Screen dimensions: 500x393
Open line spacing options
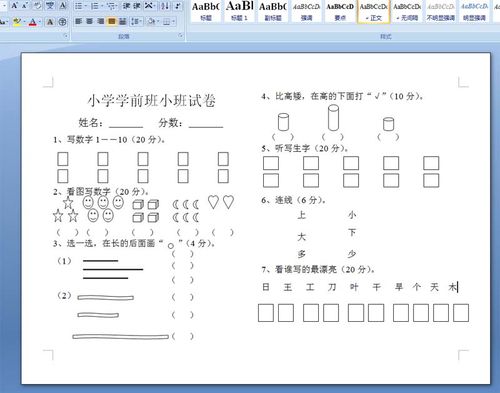[135, 22]
